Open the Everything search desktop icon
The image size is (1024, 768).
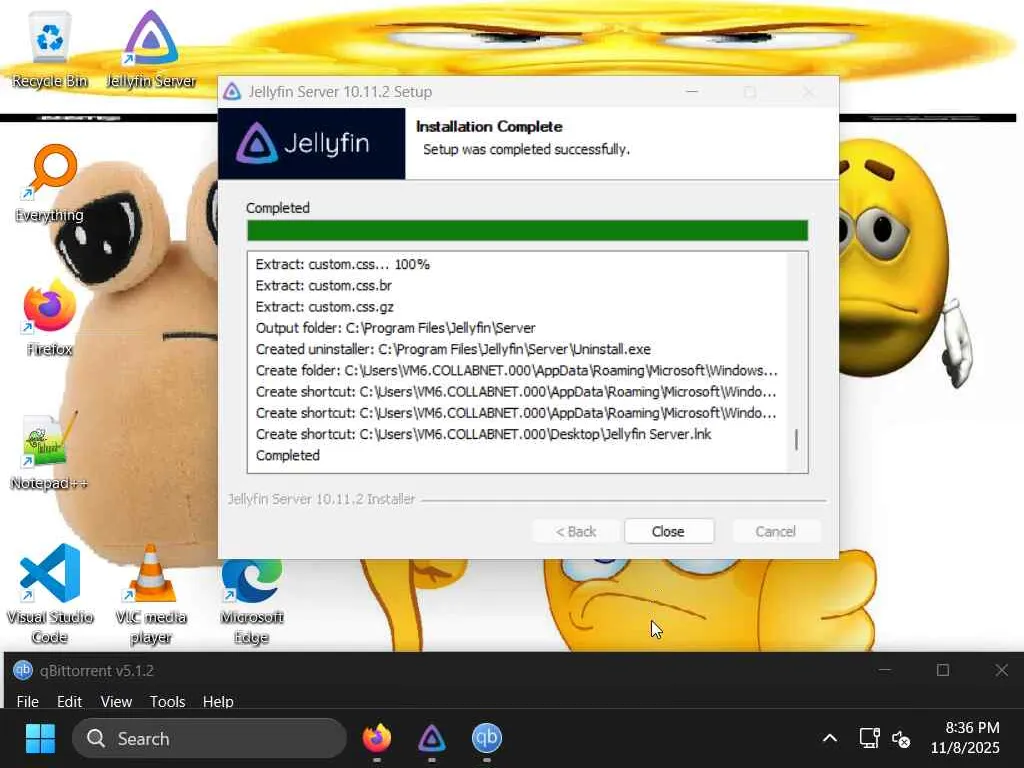point(50,184)
